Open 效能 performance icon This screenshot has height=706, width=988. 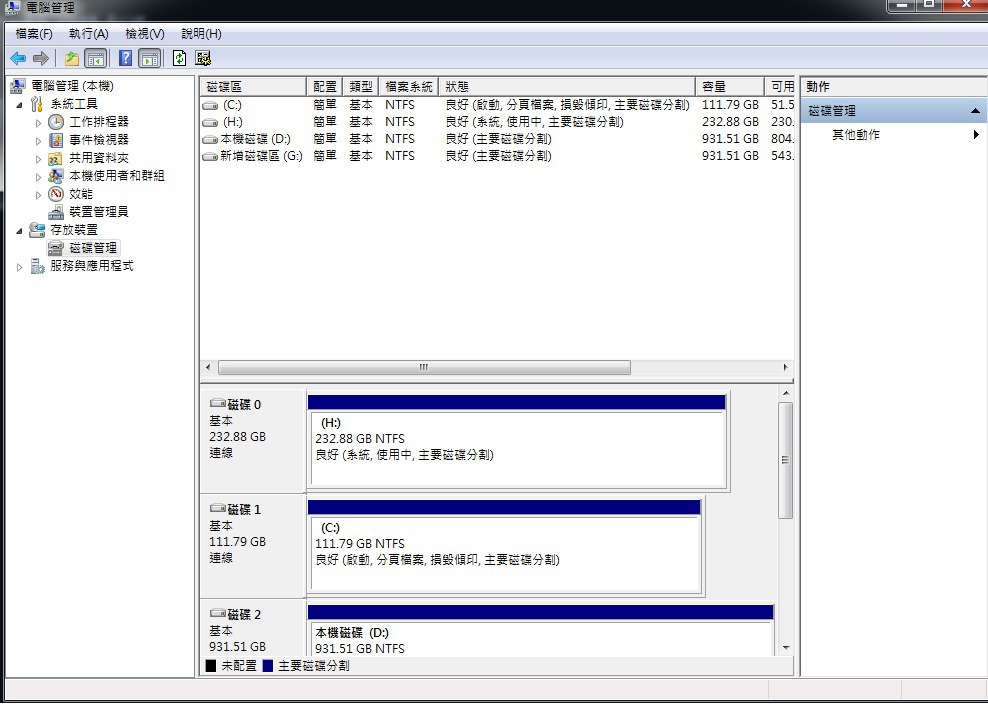(x=56, y=194)
